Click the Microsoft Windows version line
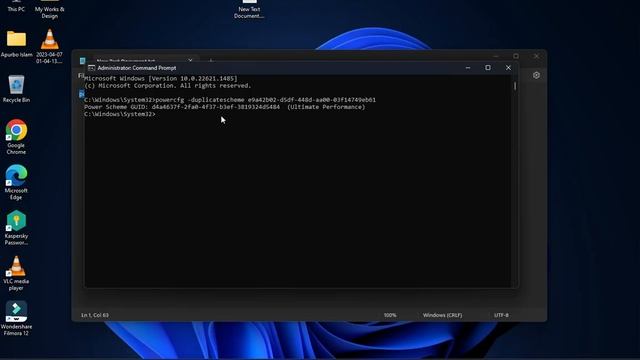 click(x=161, y=78)
